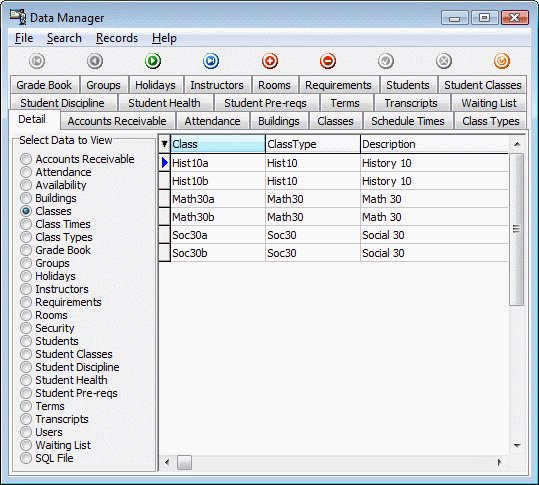This screenshot has width=539, height=485.
Task: Go to previous record toolbar icon
Action: [95, 62]
